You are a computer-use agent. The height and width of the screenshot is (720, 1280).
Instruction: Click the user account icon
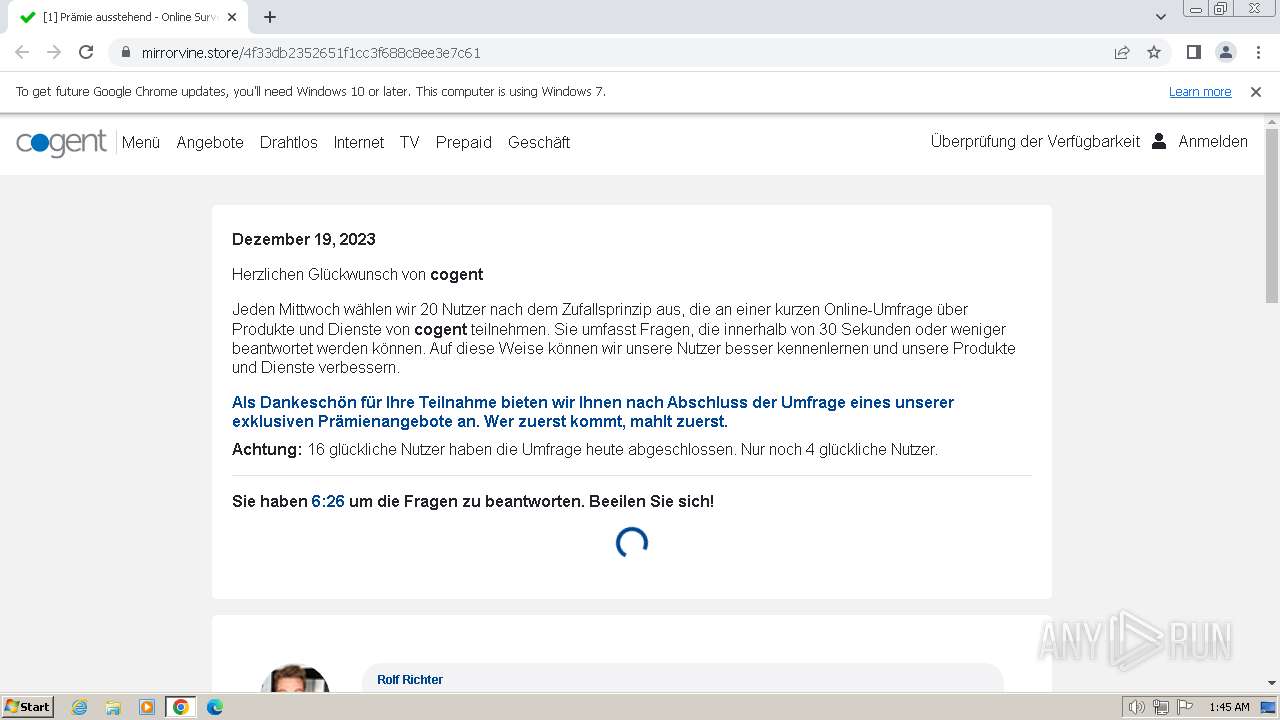[1159, 141]
